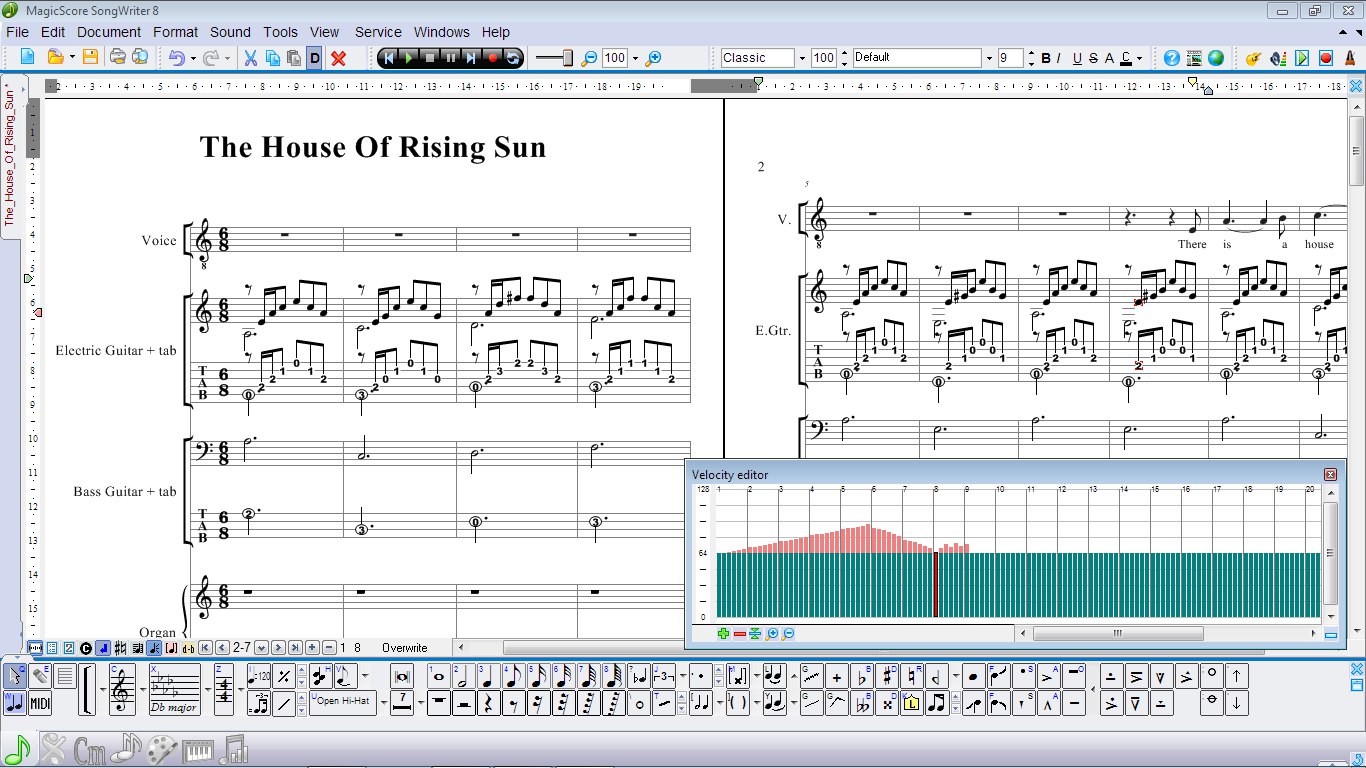This screenshot has height=768, width=1366.
Task: Paste from clipboard with the Paste icon
Action: pyautogui.click(x=294, y=58)
